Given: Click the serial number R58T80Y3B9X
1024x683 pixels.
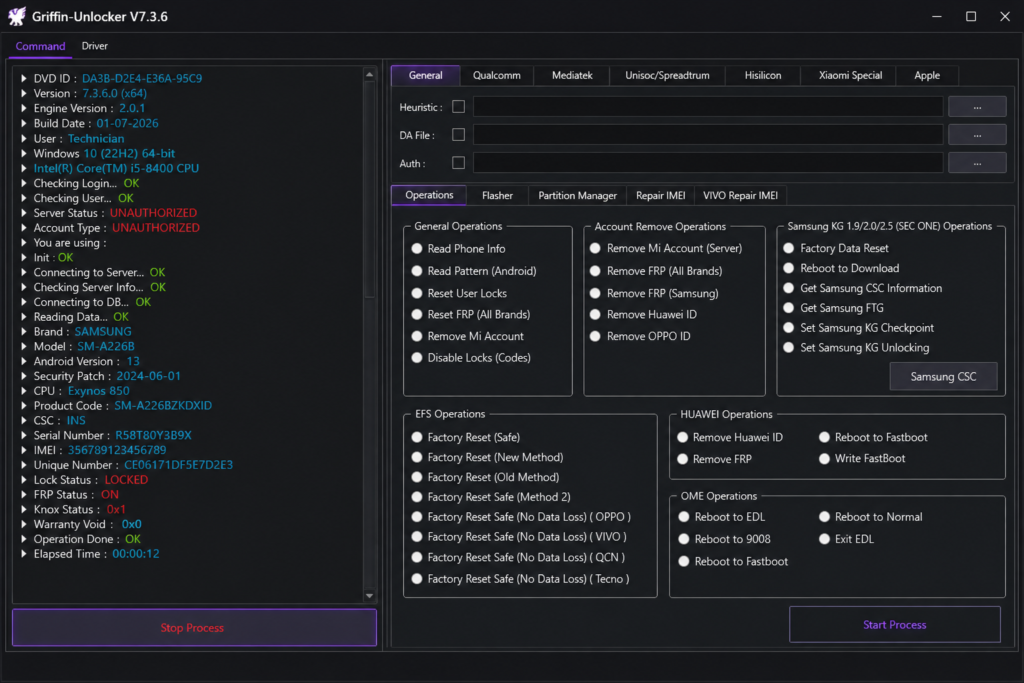Looking at the screenshot, I should 153,436.
